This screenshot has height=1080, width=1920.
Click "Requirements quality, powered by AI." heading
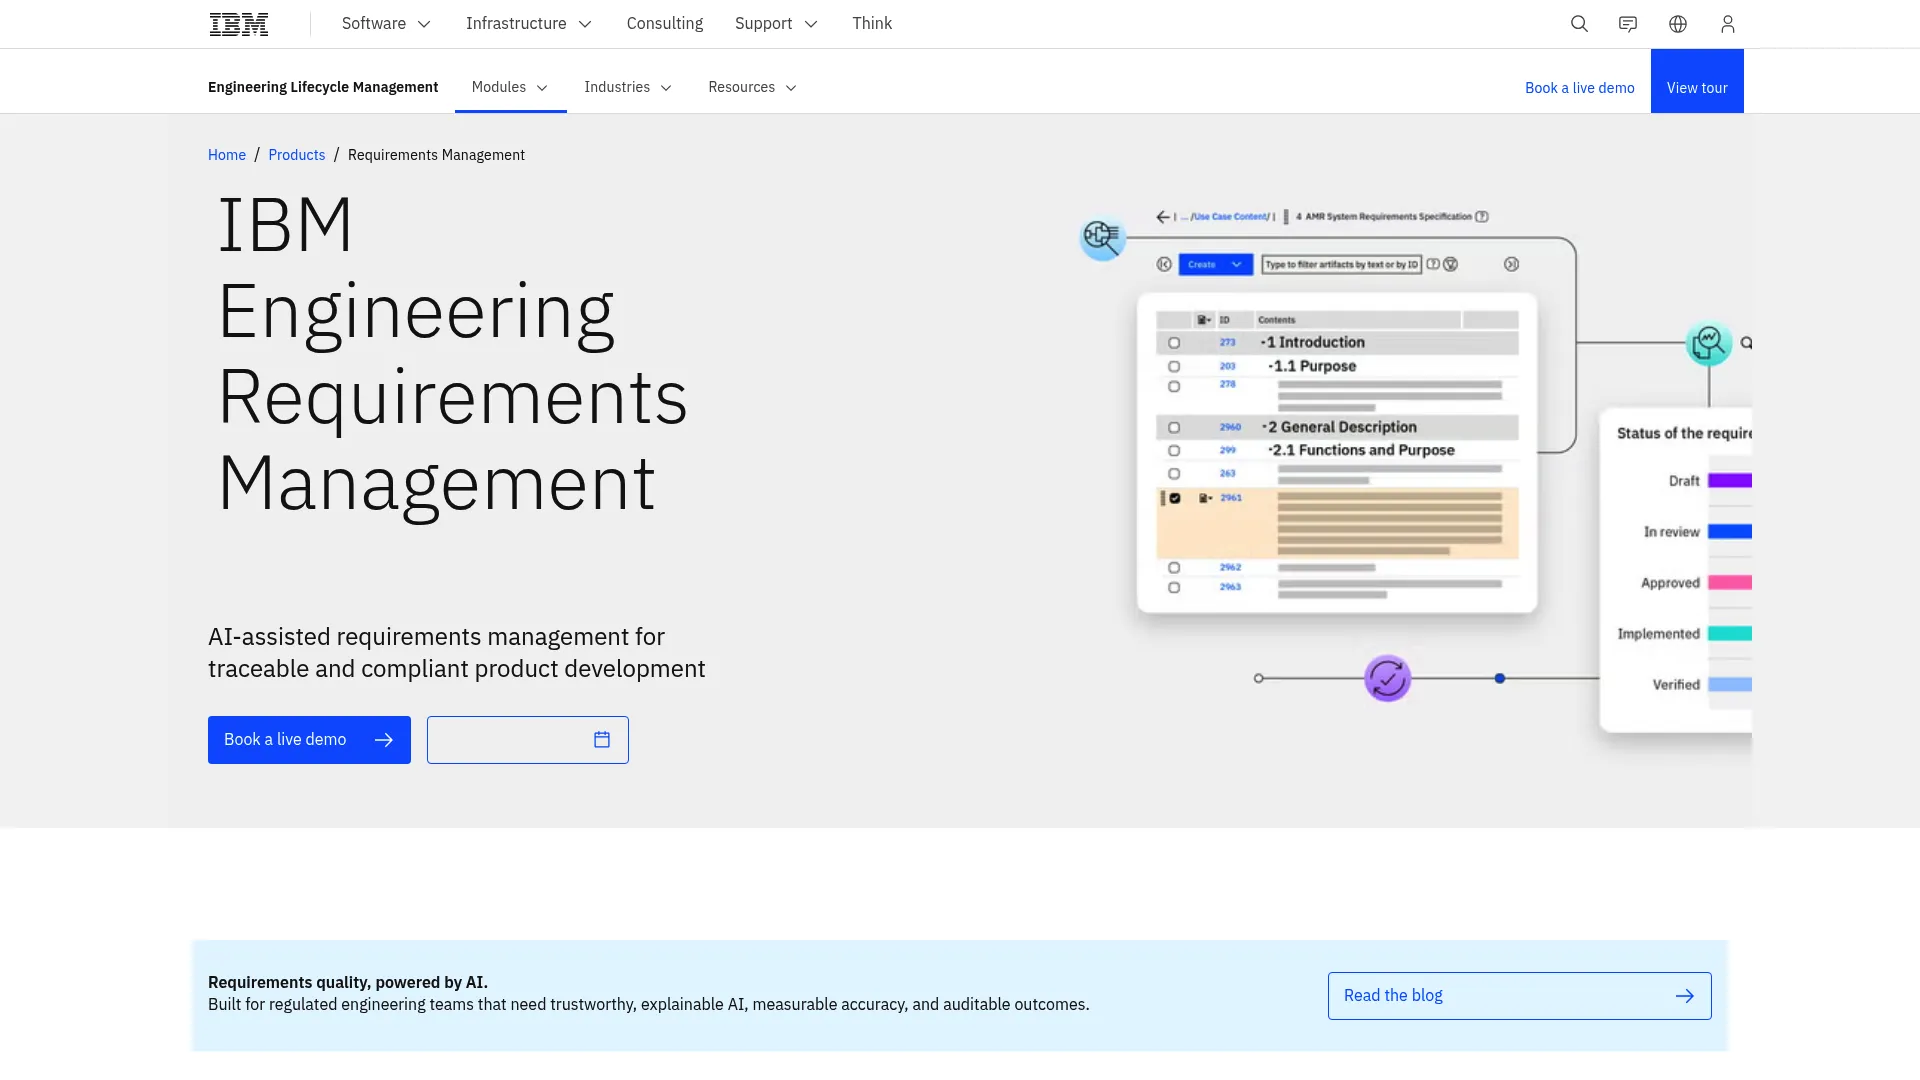tap(348, 983)
